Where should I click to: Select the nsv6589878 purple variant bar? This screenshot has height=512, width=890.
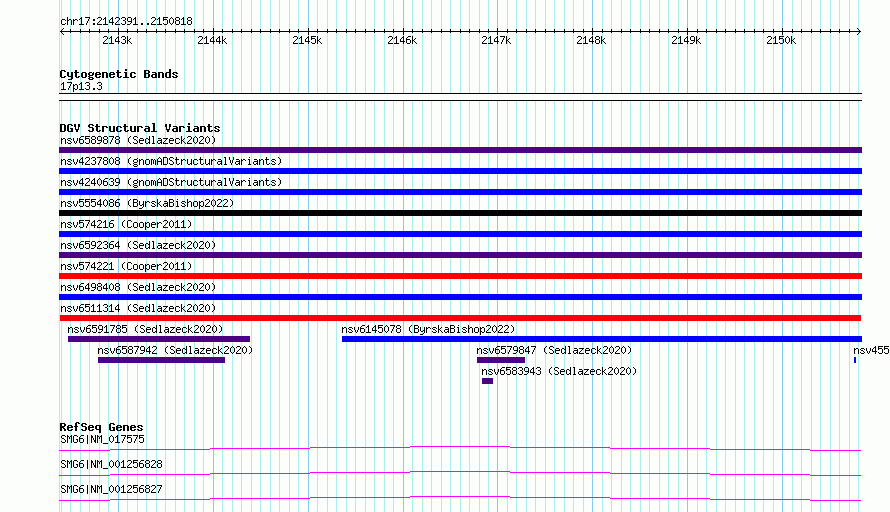[x=460, y=150]
